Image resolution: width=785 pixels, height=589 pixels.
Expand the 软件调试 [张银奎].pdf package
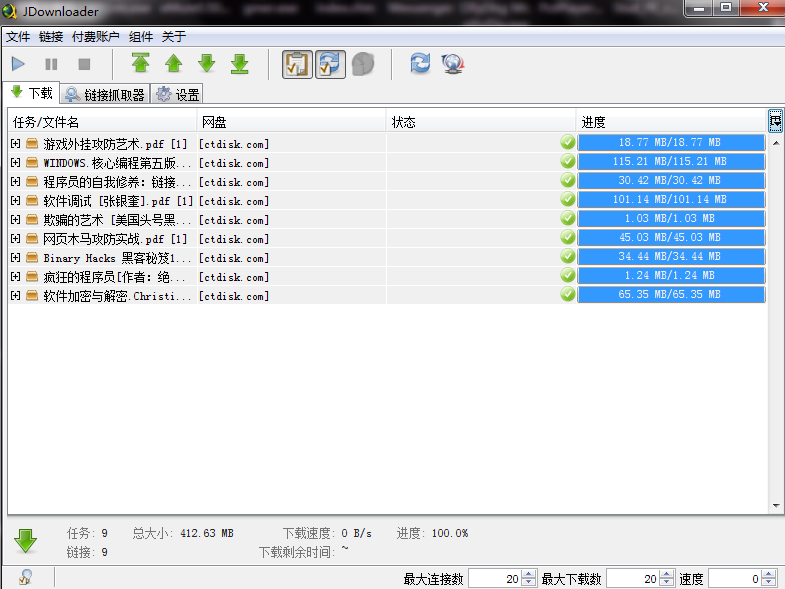(16, 201)
